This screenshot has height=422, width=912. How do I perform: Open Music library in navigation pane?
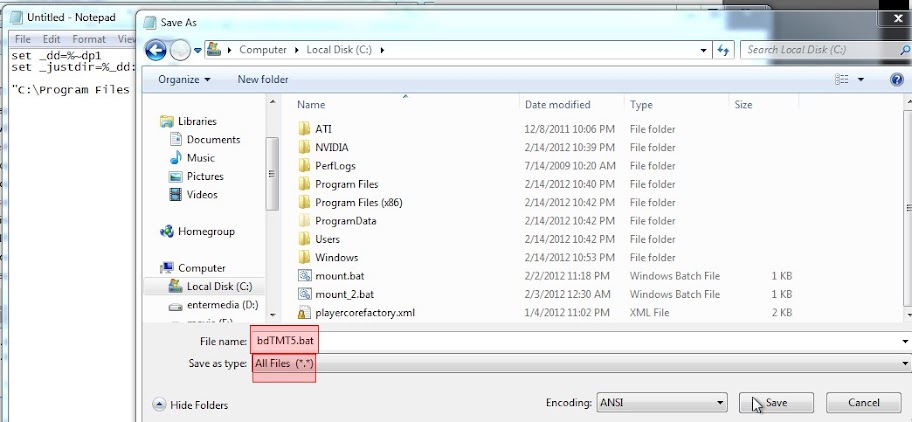pos(200,158)
